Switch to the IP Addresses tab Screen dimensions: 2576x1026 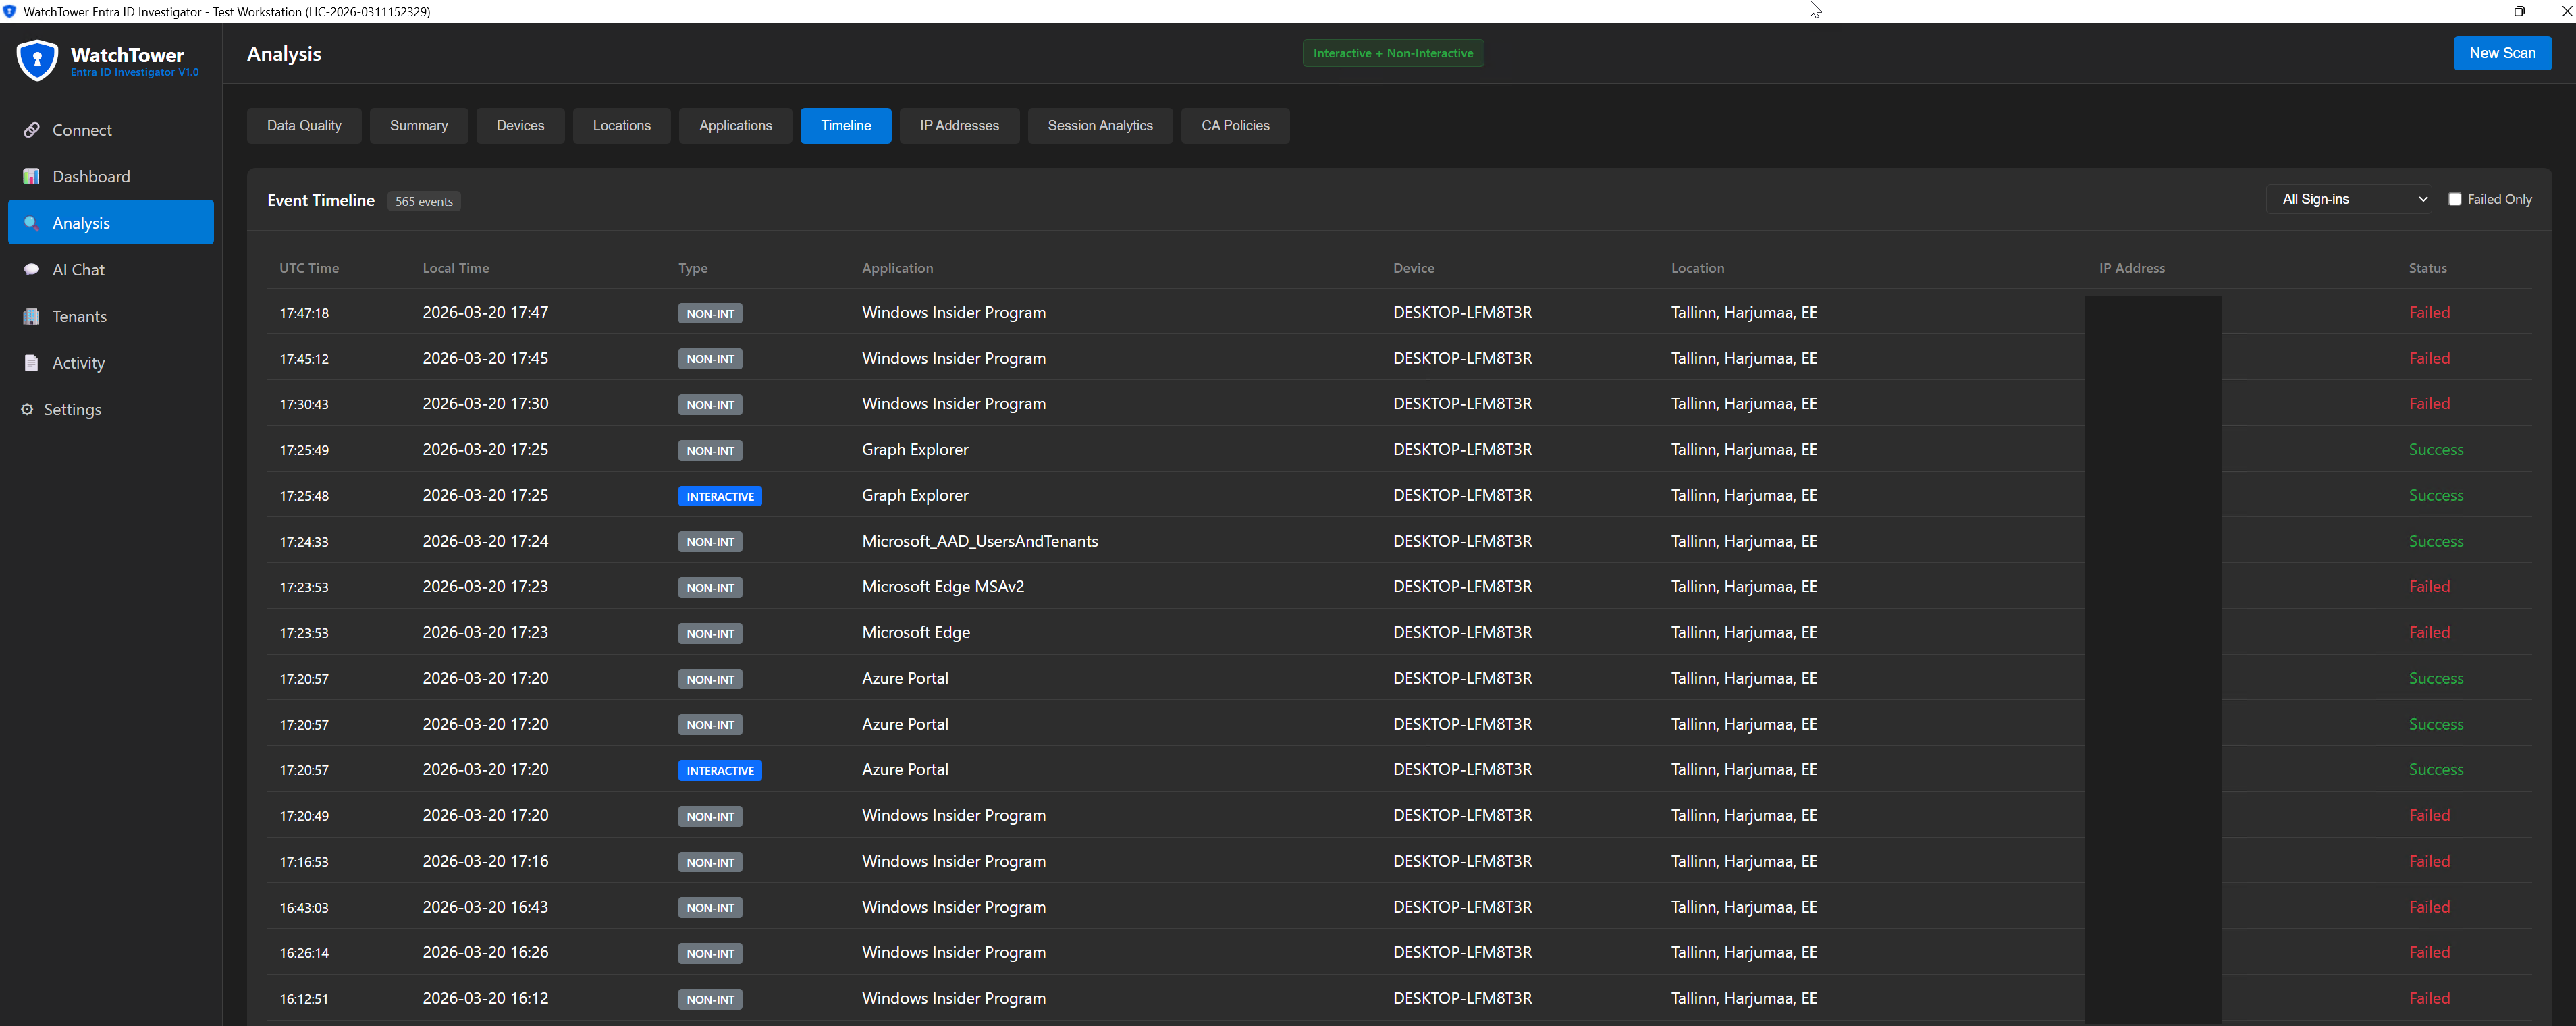pos(958,126)
